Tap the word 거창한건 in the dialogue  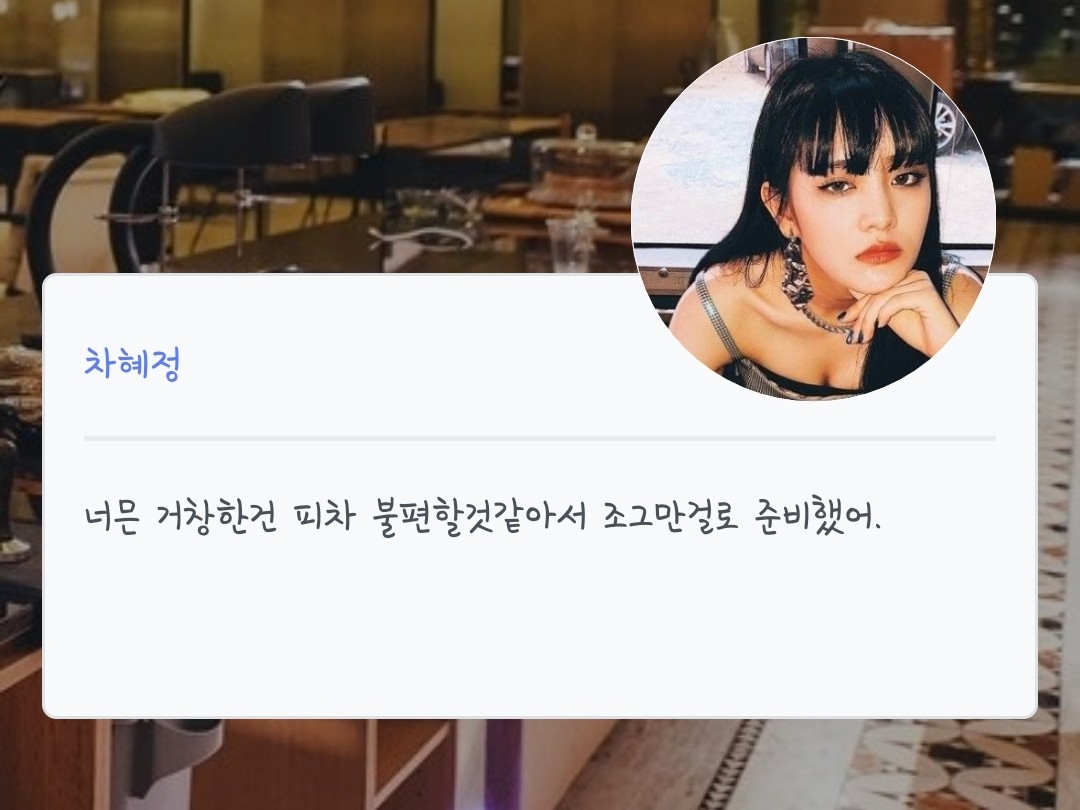pos(217,516)
